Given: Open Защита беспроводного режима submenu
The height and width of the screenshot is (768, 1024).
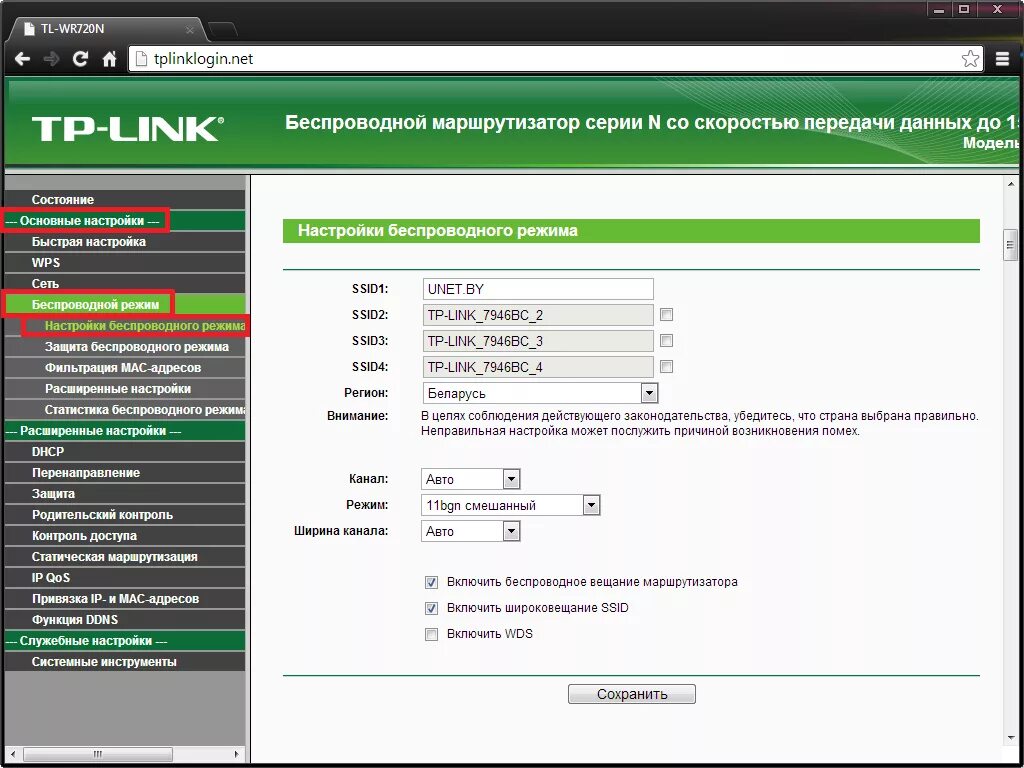Looking at the screenshot, I should click(x=125, y=347).
